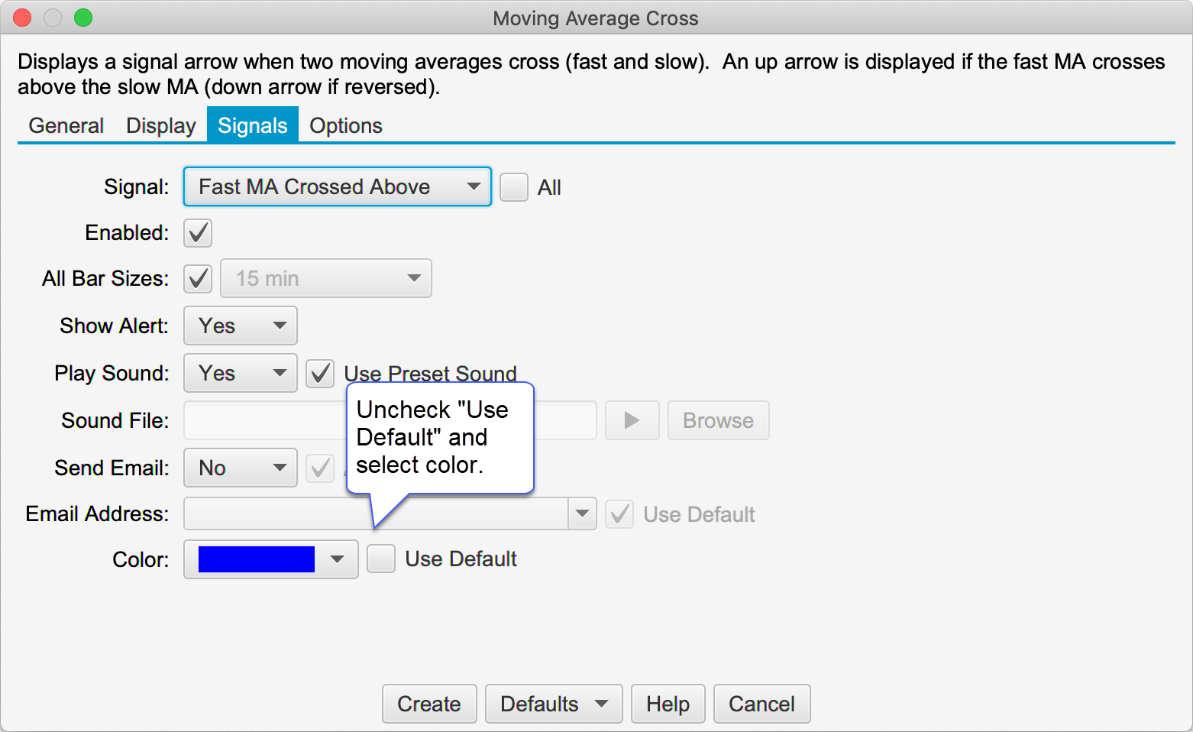The height and width of the screenshot is (732, 1193).
Task: Cancel the Moving Average Cross dialog
Action: (x=761, y=704)
